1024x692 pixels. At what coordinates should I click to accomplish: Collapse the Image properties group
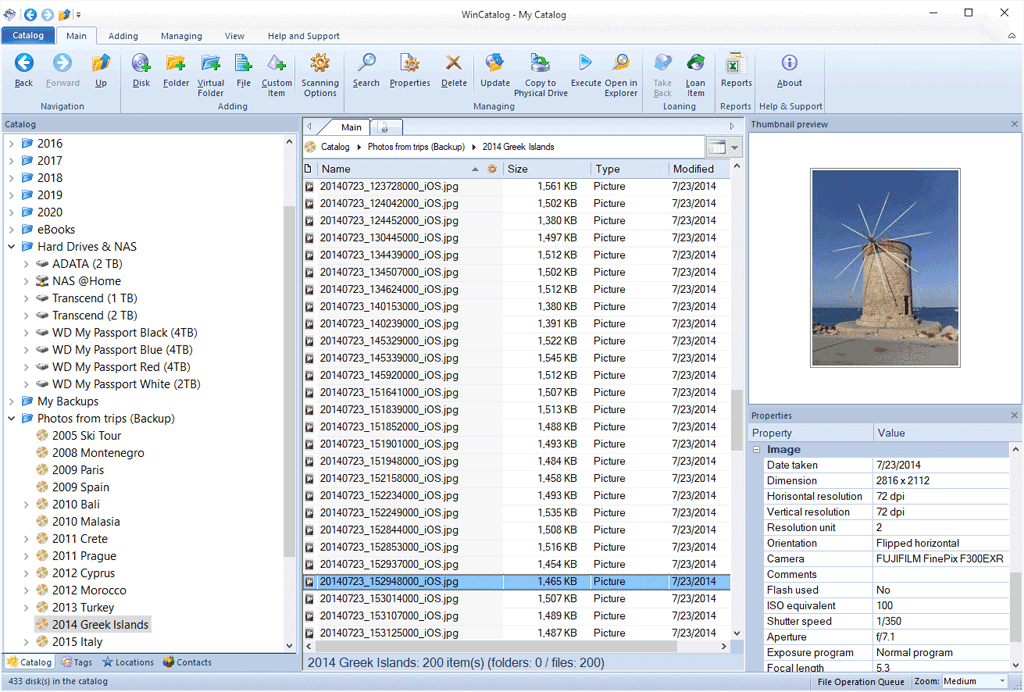coord(757,450)
